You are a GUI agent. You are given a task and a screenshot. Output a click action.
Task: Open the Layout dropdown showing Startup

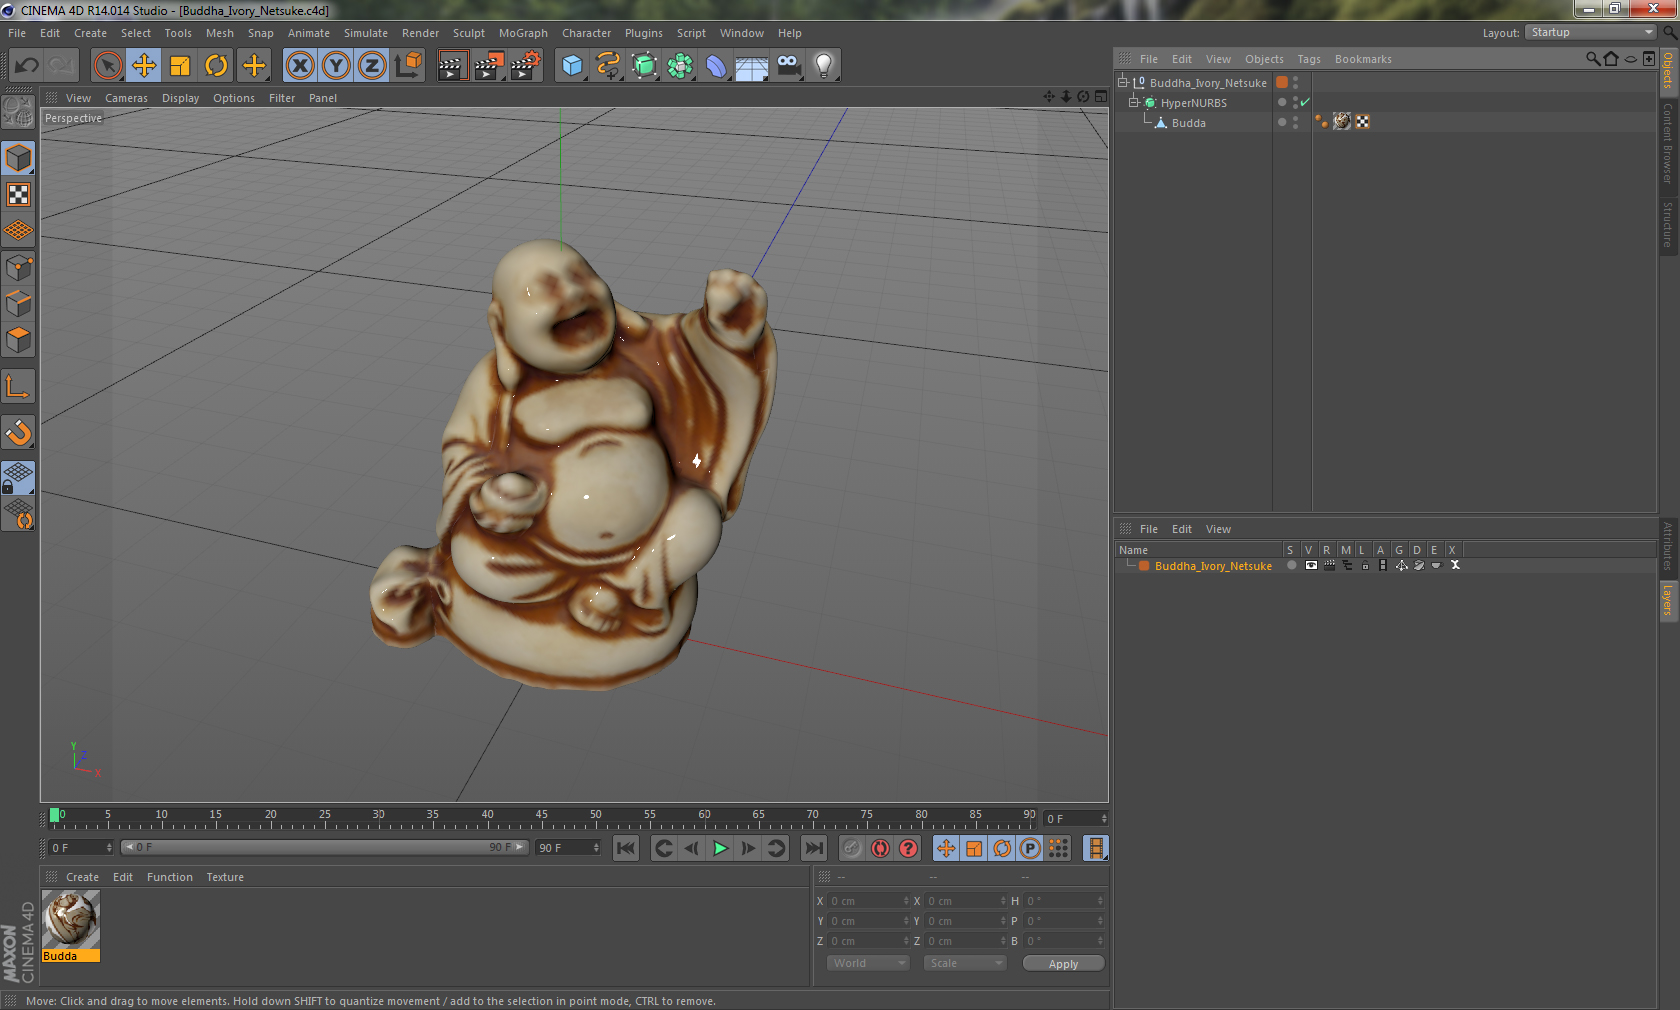pyautogui.click(x=1590, y=32)
